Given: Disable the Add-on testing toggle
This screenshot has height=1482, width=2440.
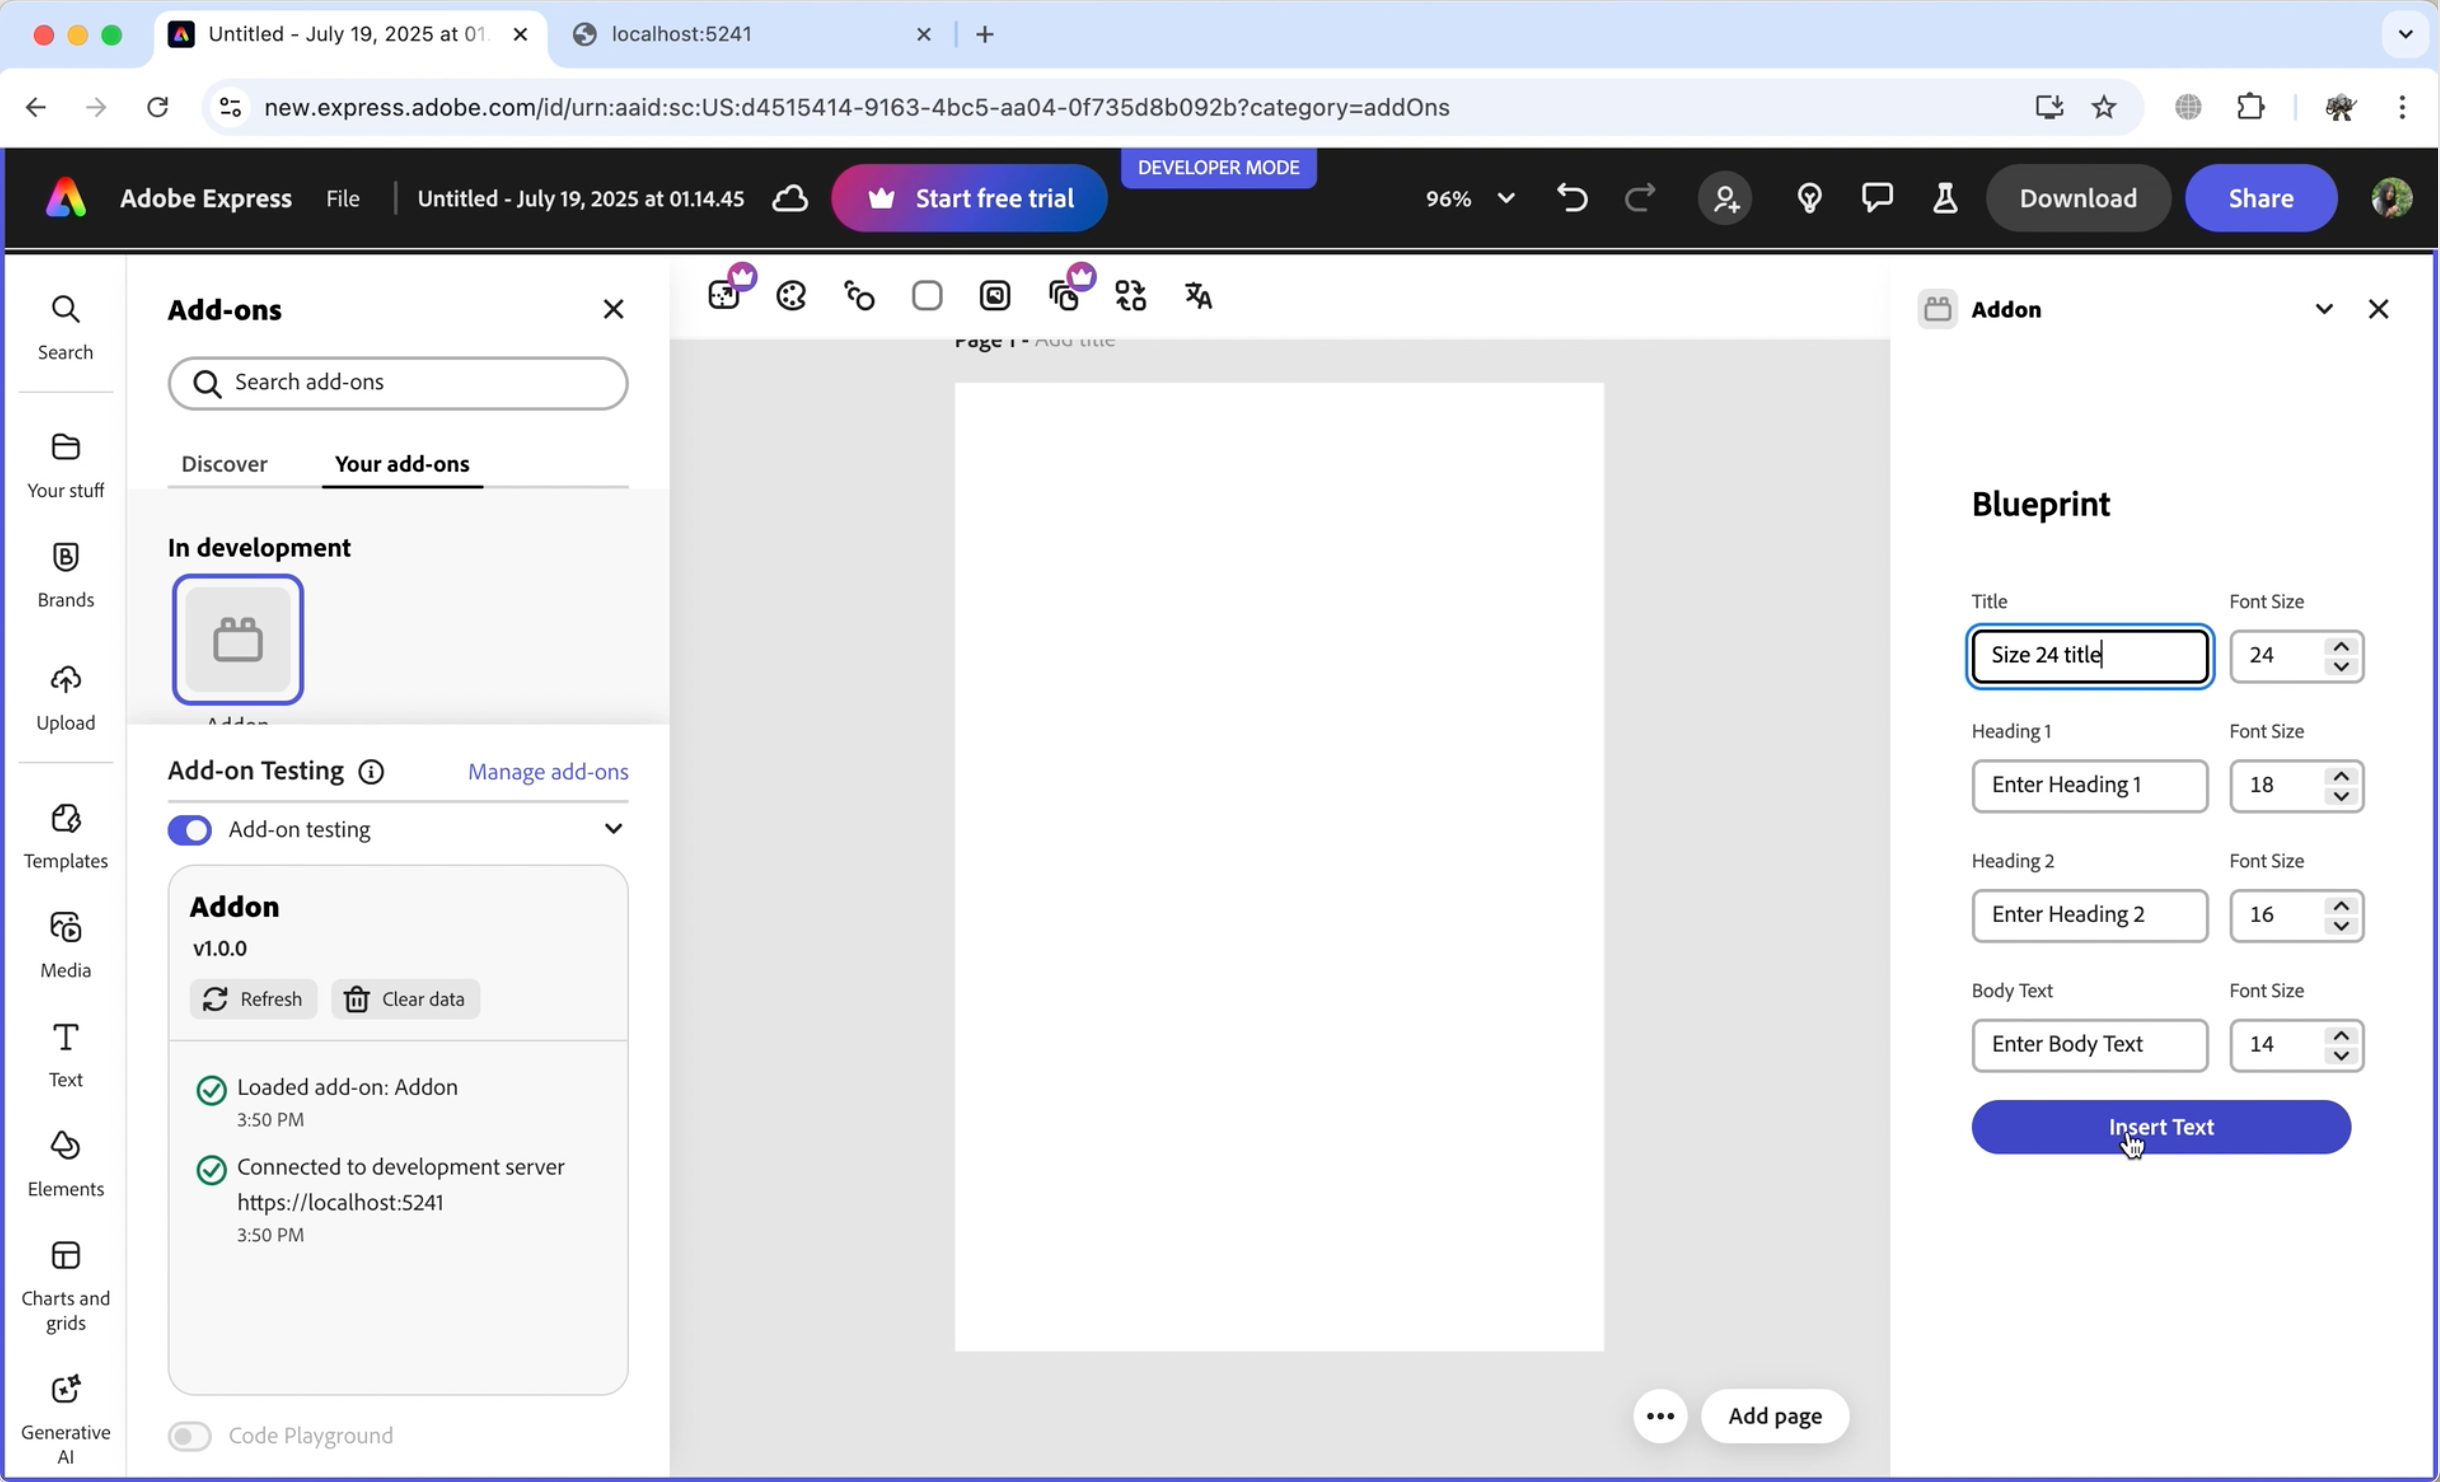Looking at the screenshot, I should tap(189, 830).
